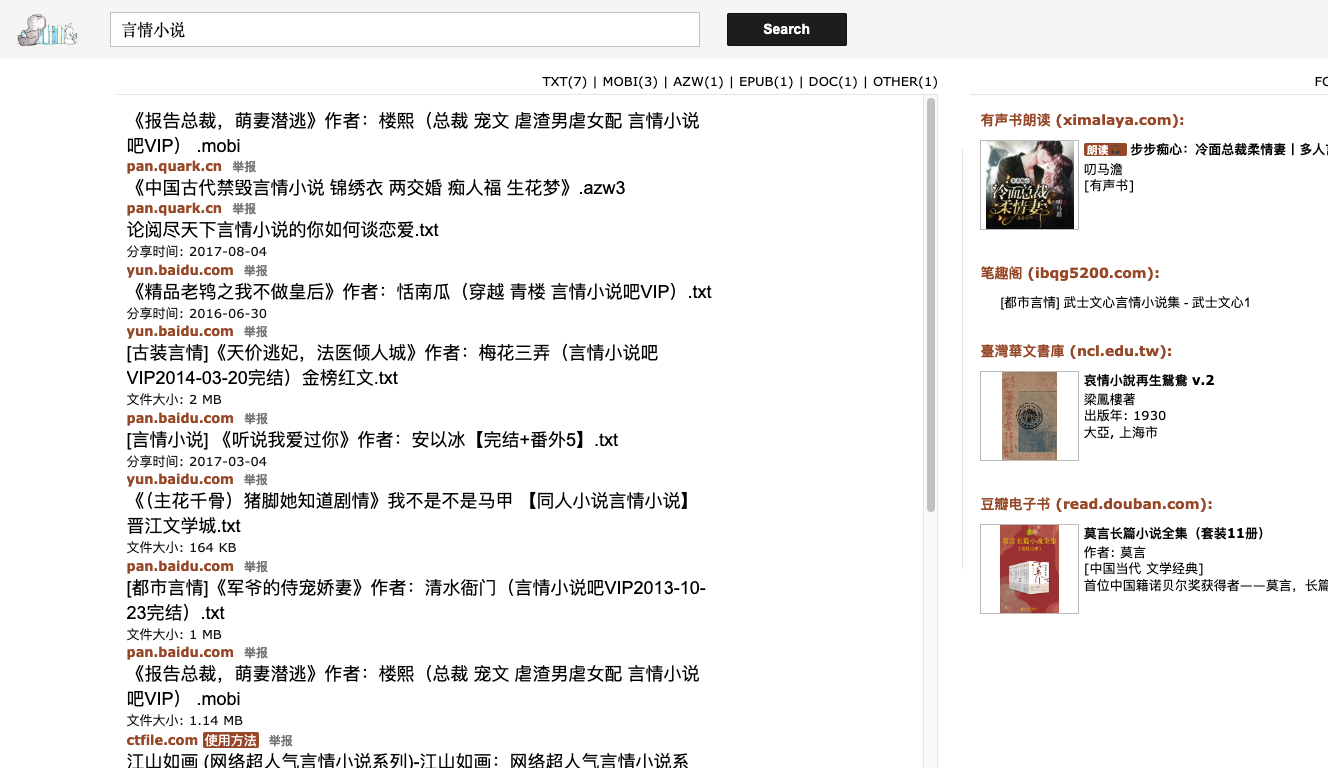Filter results by DOC(1)

pos(833,82)
